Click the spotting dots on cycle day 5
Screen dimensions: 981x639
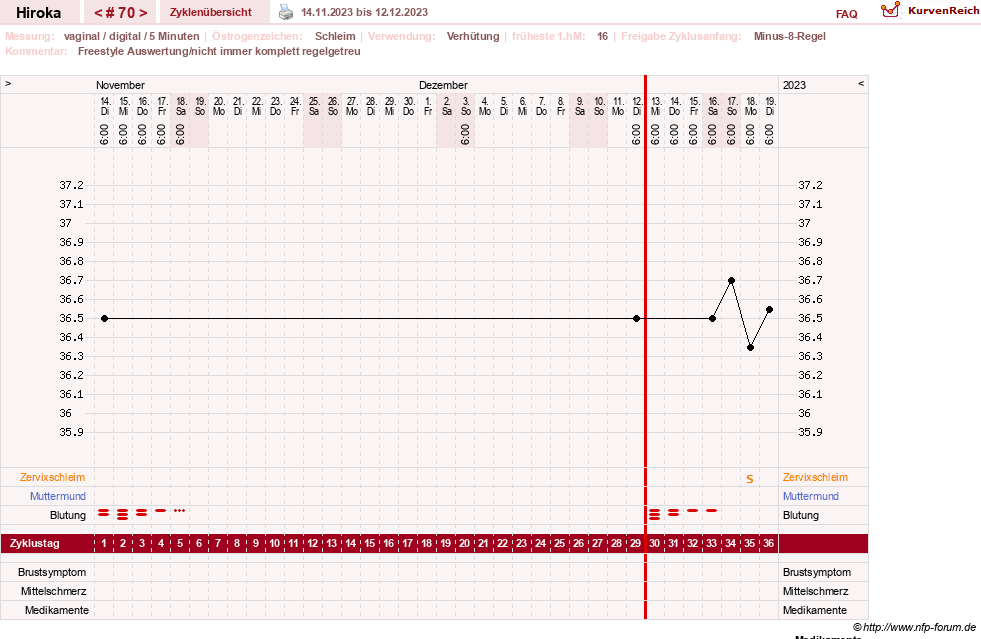pyautogui.click(x=180, y=511)
